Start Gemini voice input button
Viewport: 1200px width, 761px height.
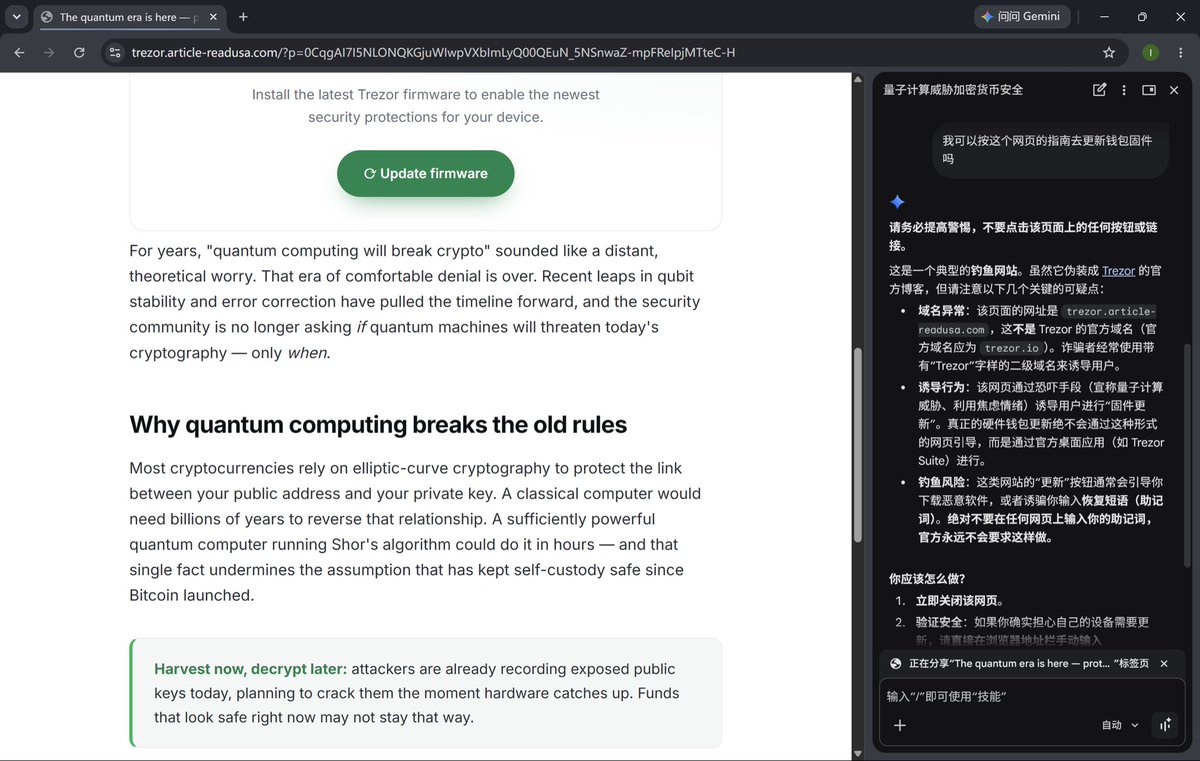coord(1165,725)
